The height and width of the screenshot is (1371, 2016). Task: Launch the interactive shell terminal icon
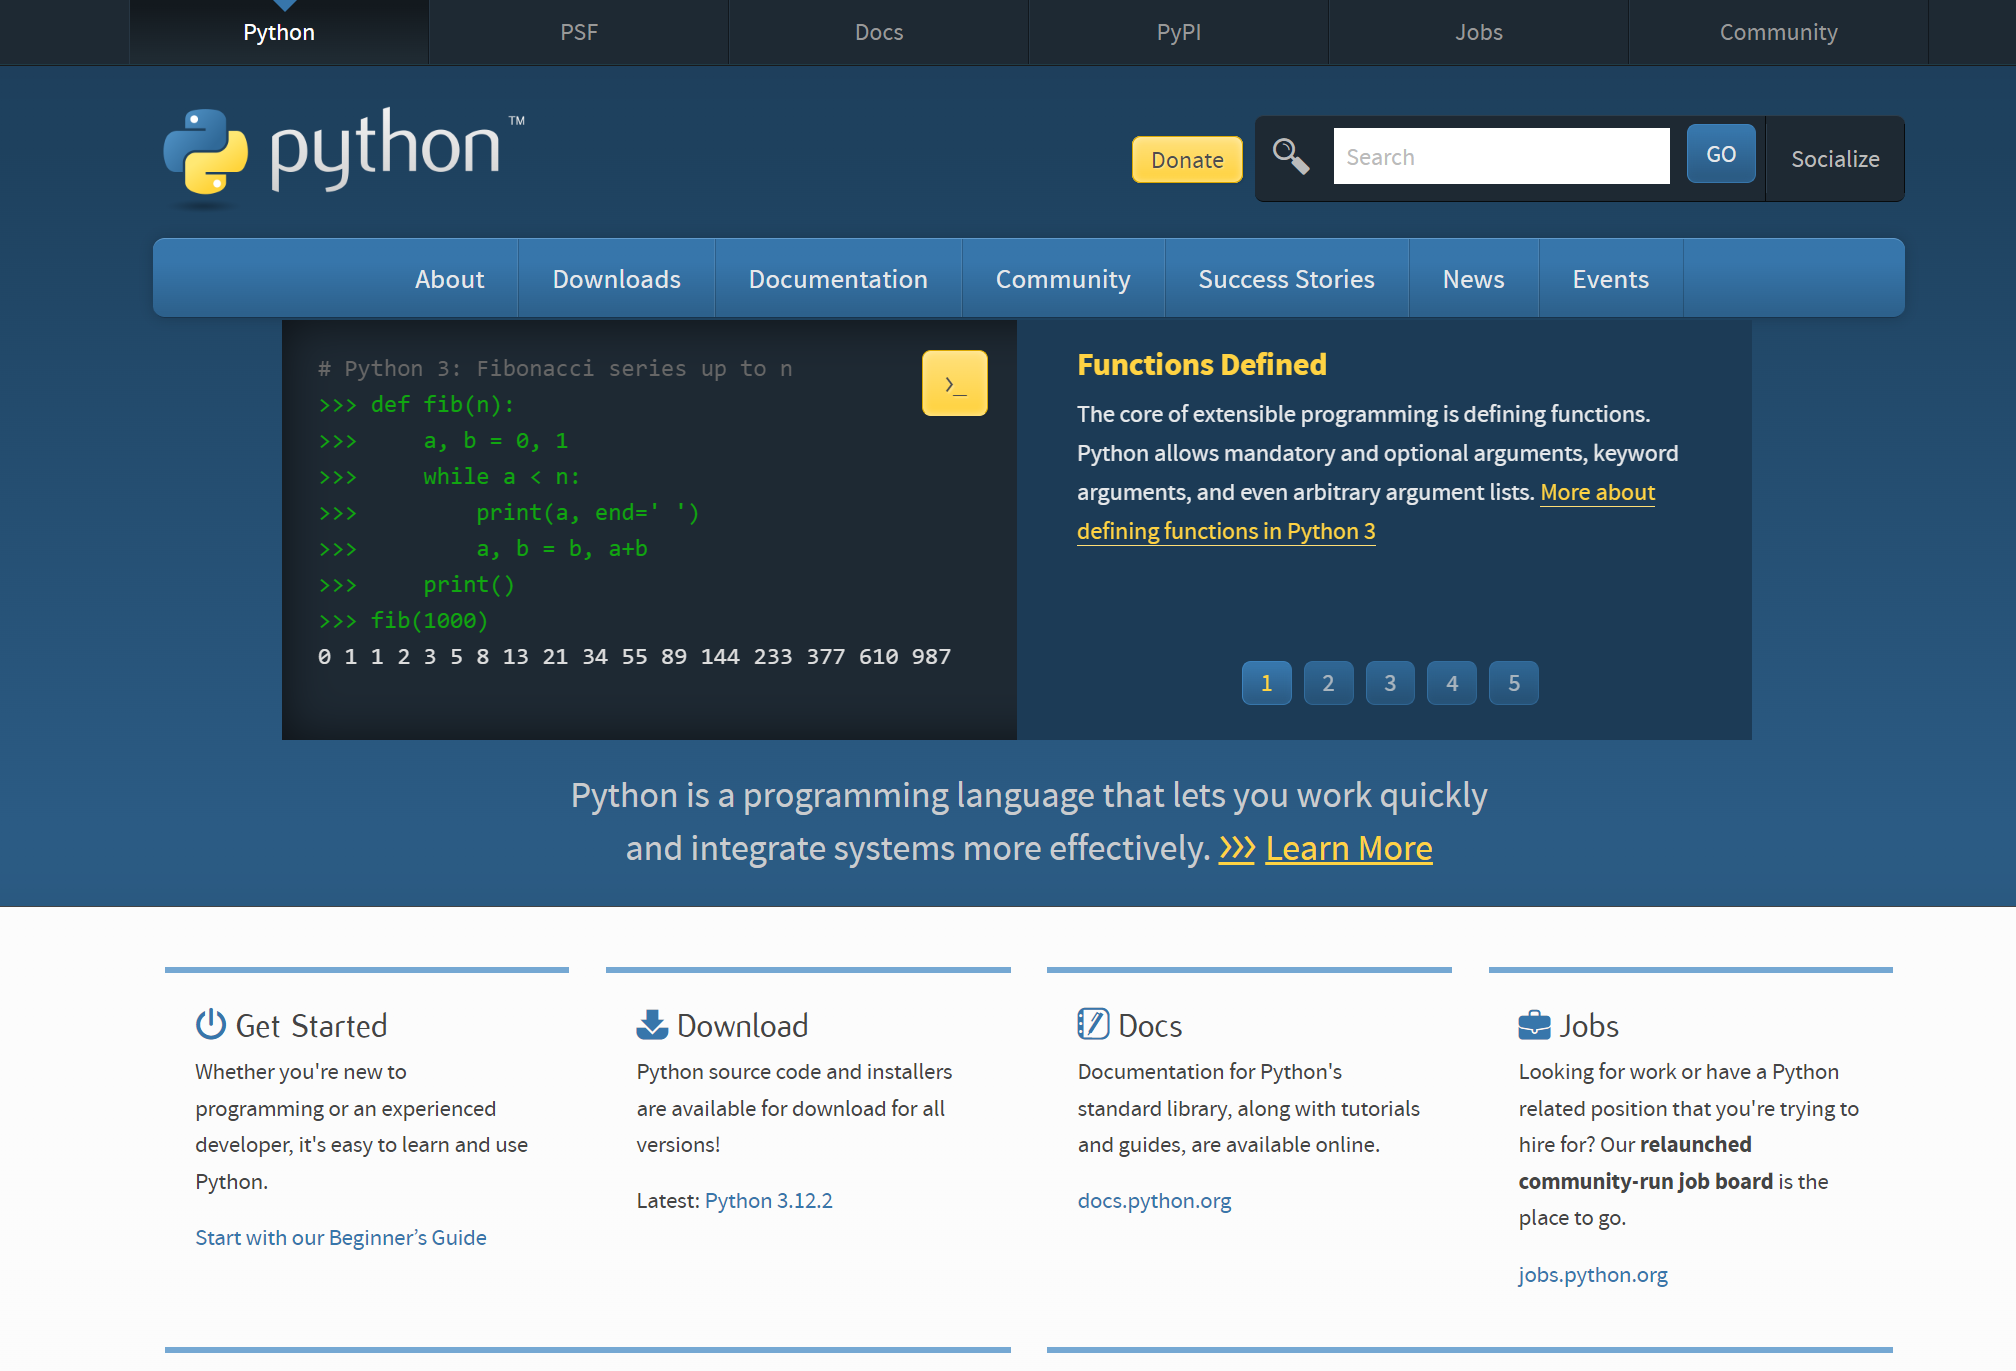[954, 383]
